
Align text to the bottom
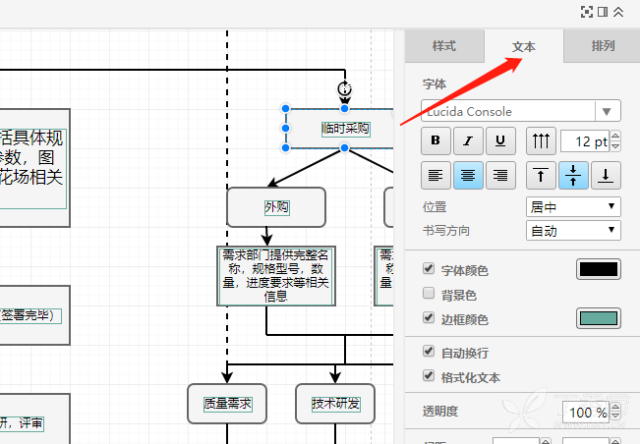click(606, 175)
